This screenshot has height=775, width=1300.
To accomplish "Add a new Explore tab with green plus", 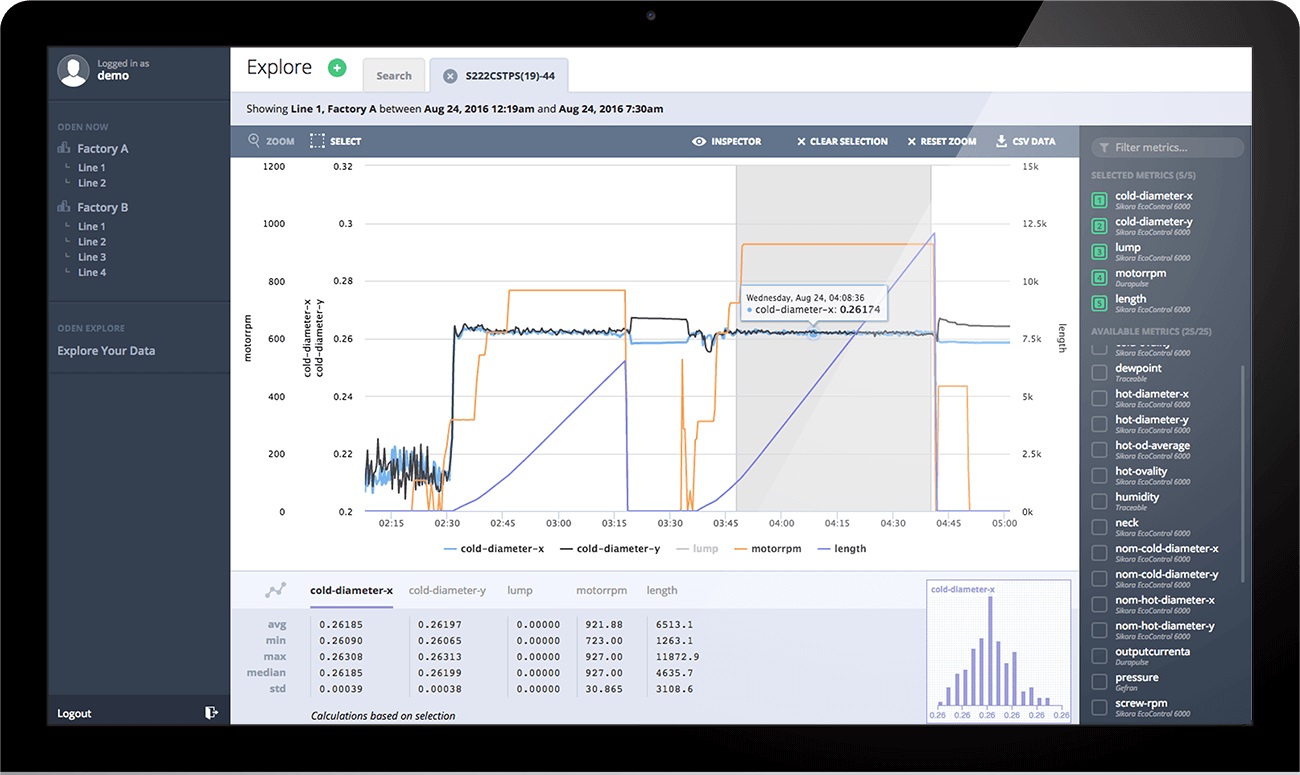I will [x=337, y=68].
